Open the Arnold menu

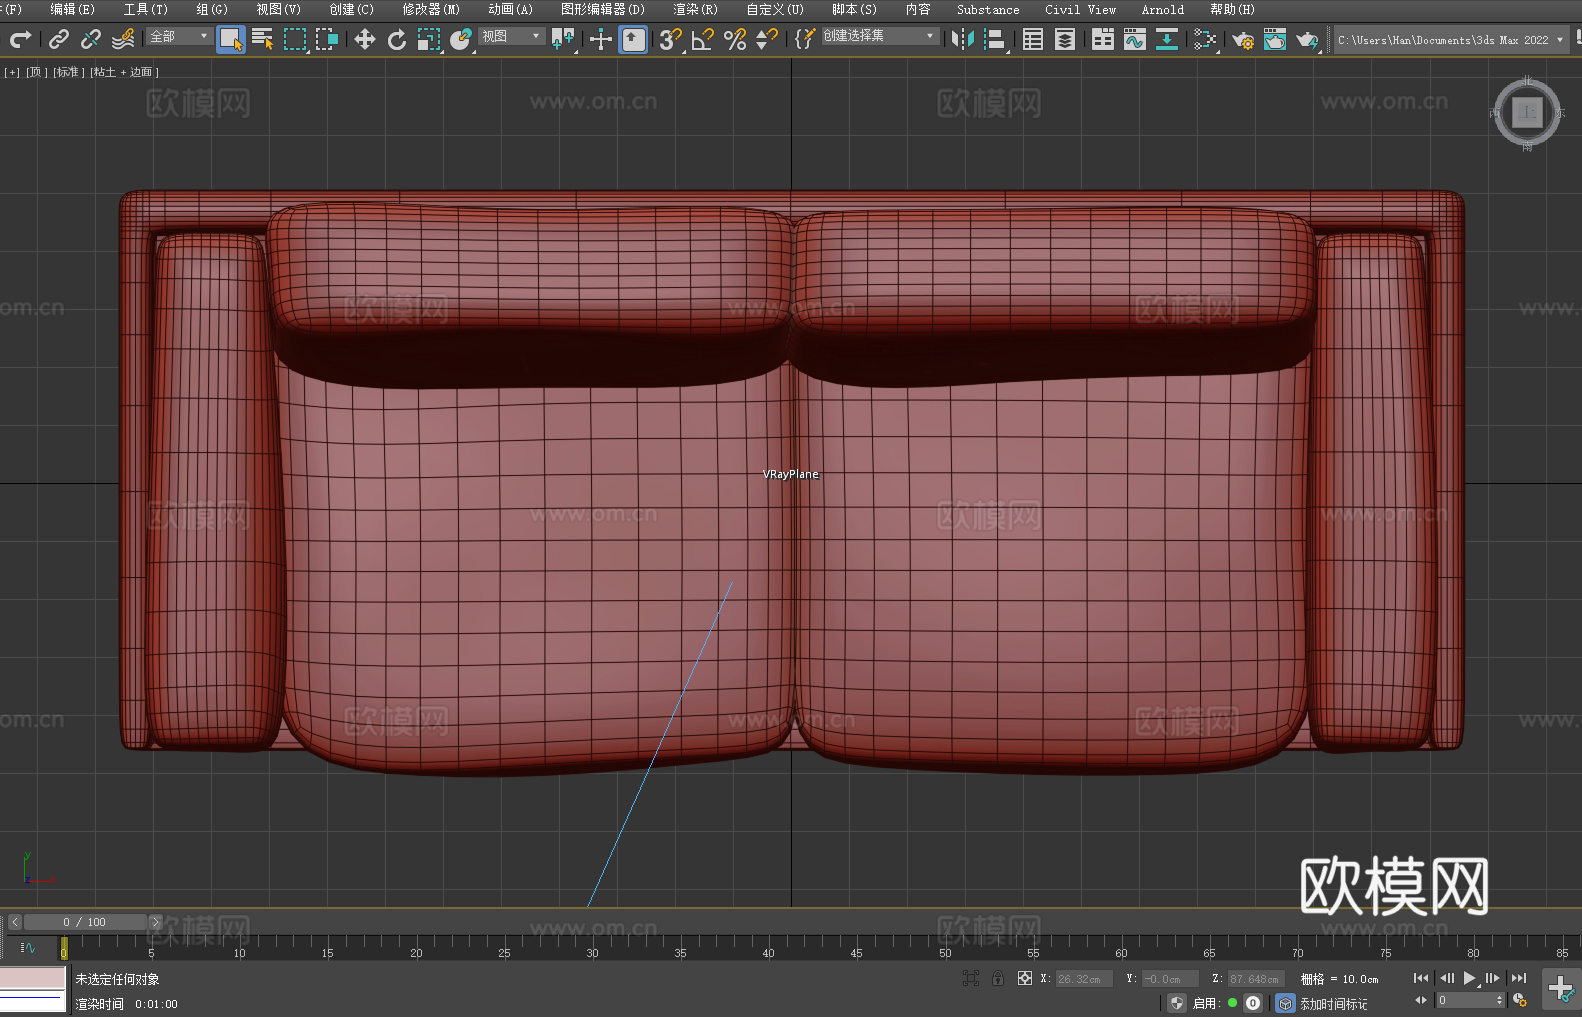point(1162,10)
